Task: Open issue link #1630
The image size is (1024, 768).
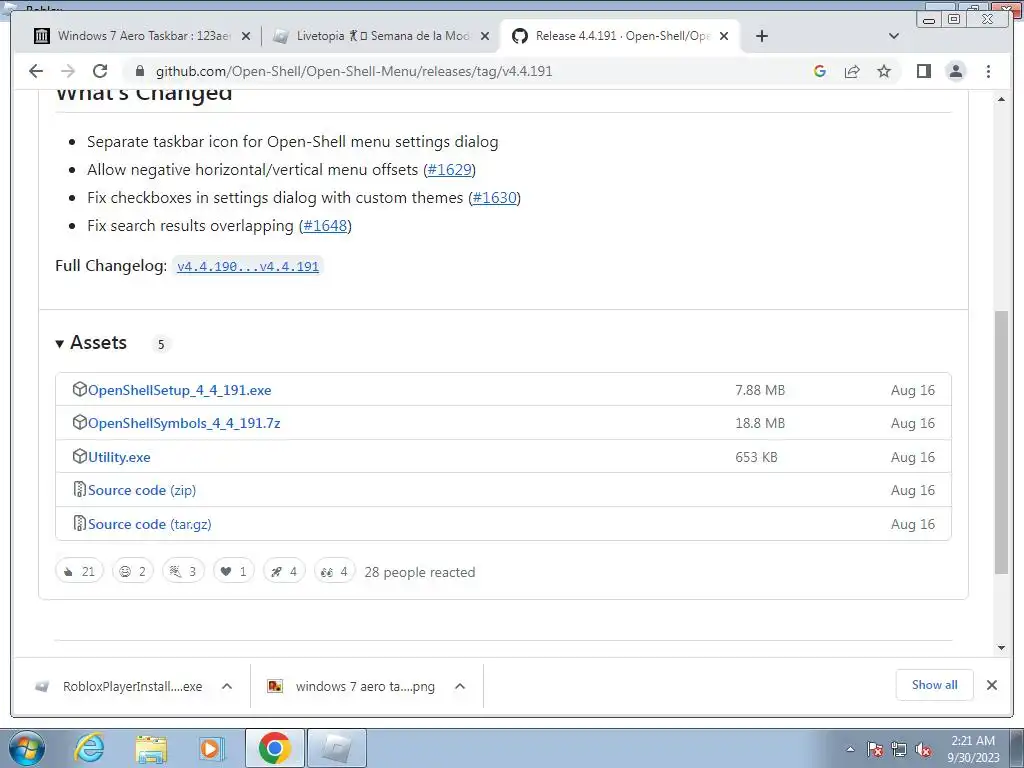Action: 494,198
